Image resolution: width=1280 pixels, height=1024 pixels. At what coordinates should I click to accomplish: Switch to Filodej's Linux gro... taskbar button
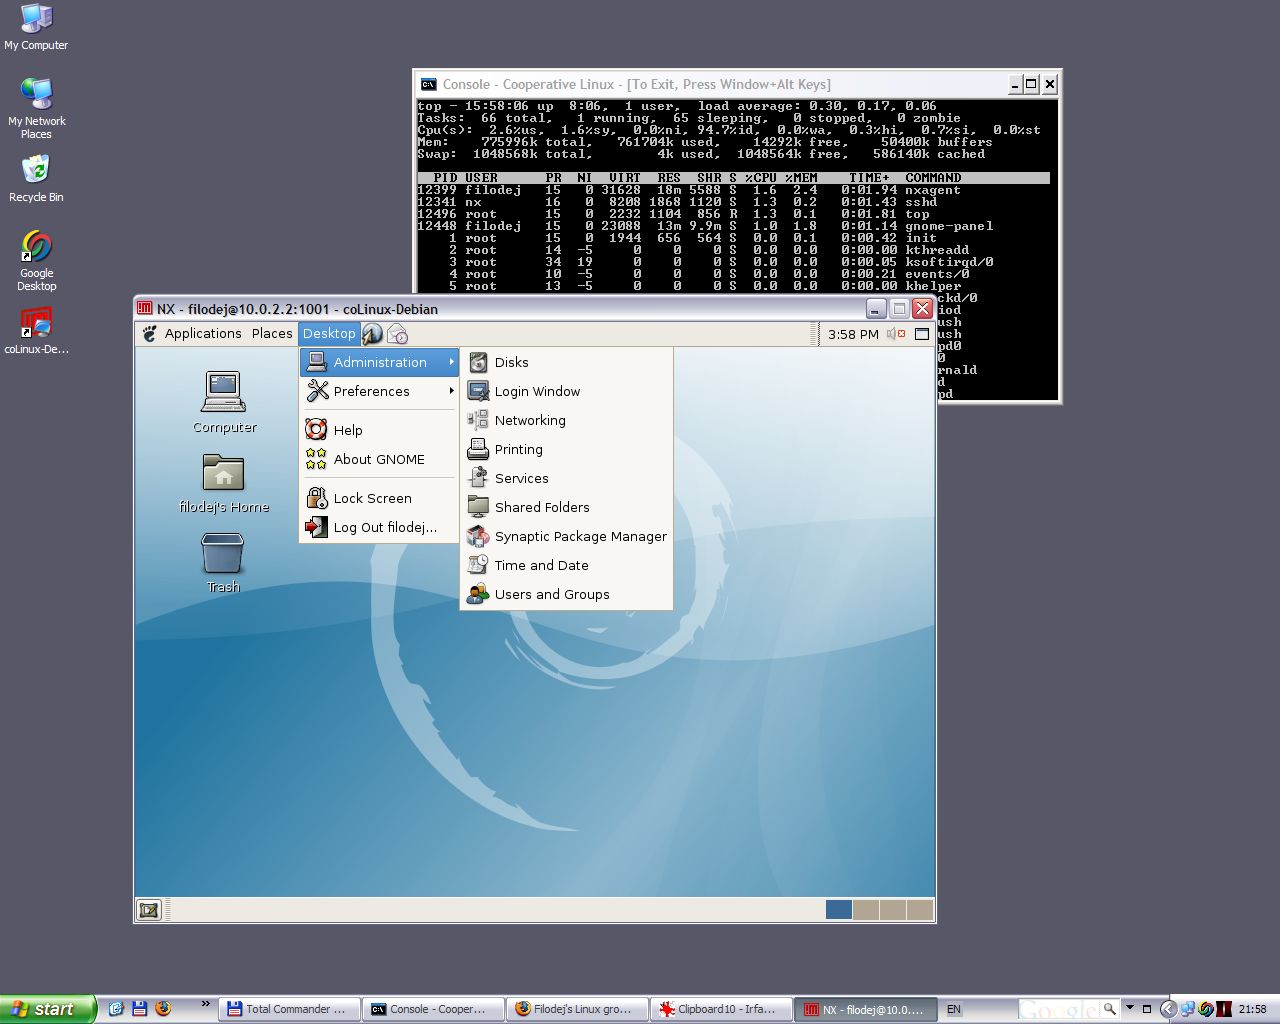pyautogui.click(x=577, y=1009)
